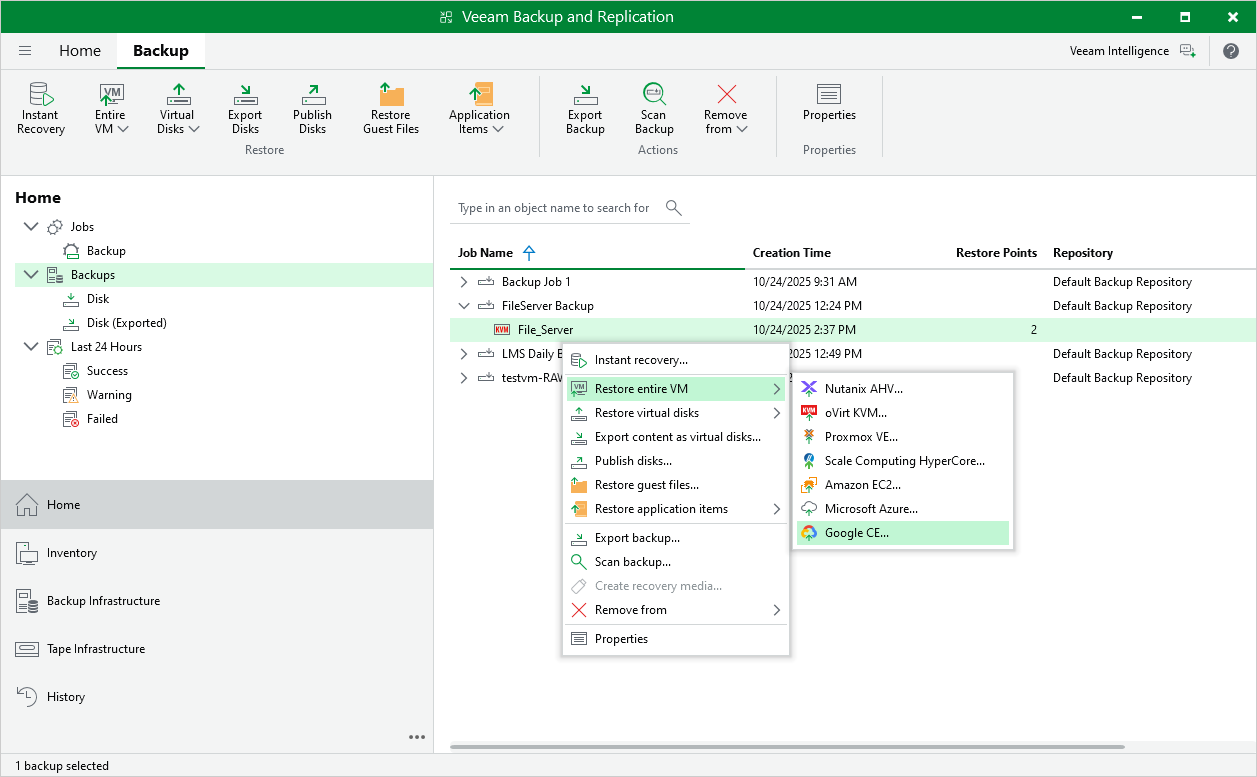1257x777 pixels.
Task: Click the object name search field
Action: (555, 208)
